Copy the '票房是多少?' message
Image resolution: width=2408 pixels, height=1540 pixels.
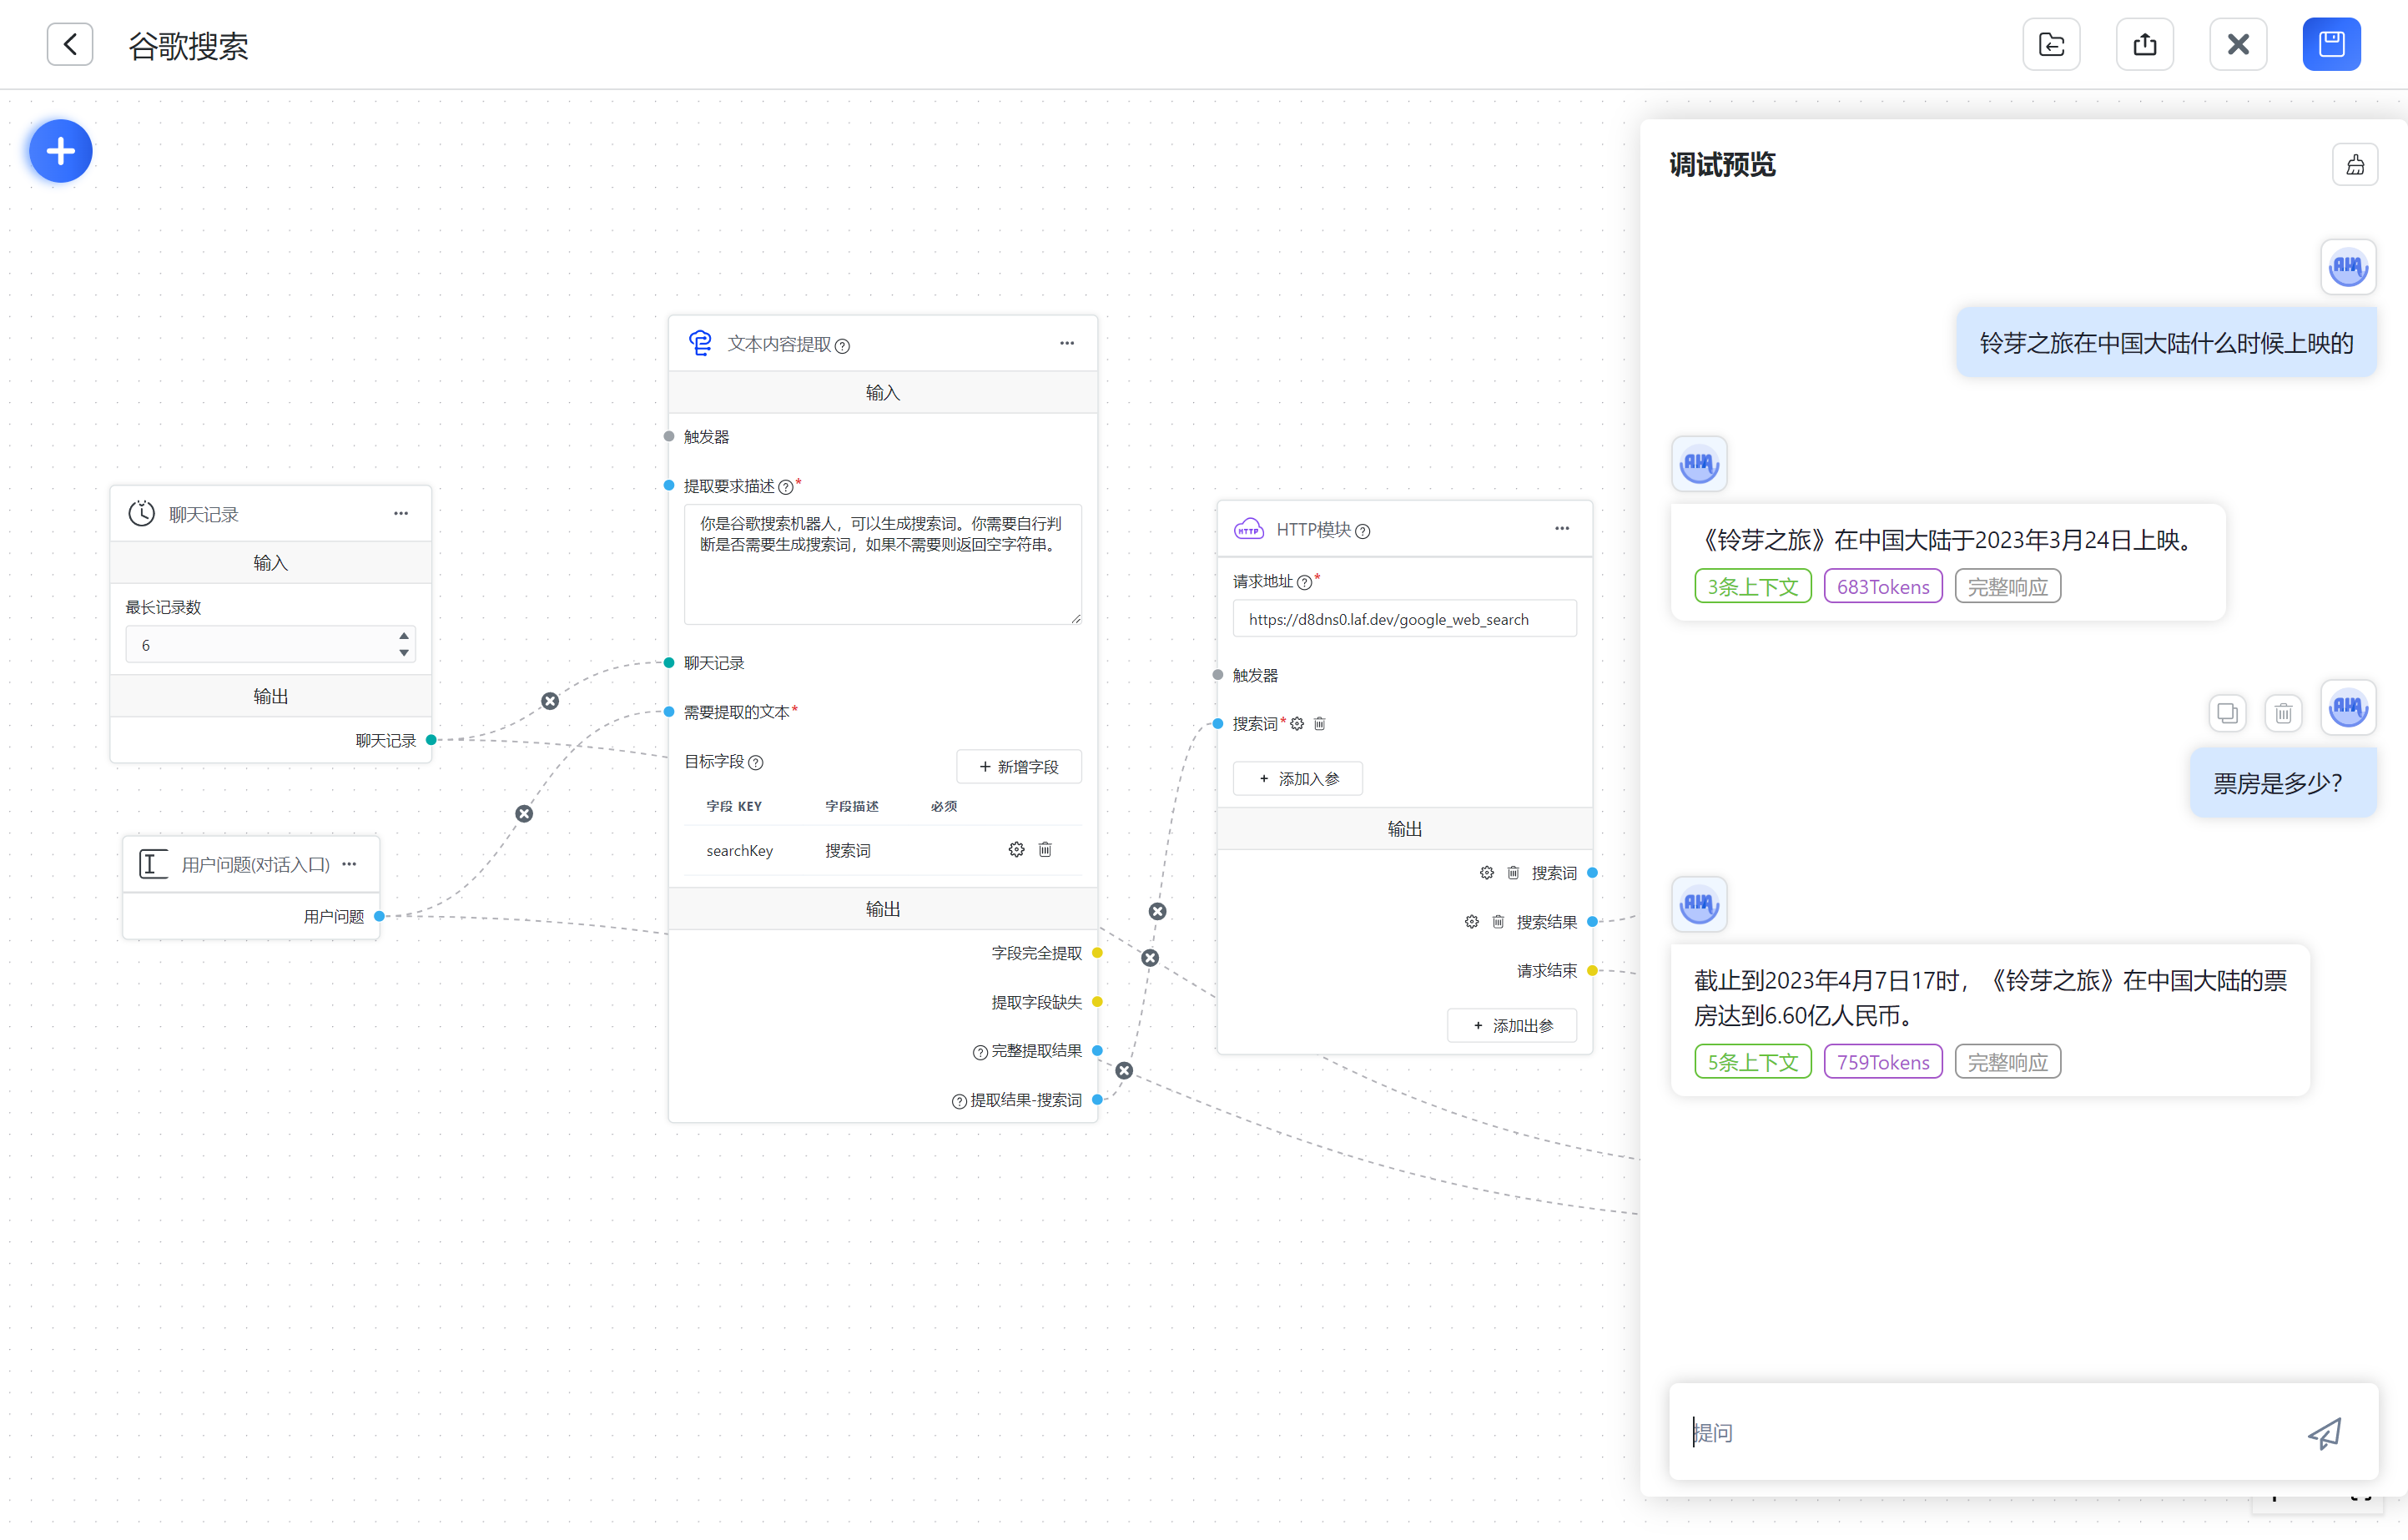pyautogui.click(x=2227, y=713)
